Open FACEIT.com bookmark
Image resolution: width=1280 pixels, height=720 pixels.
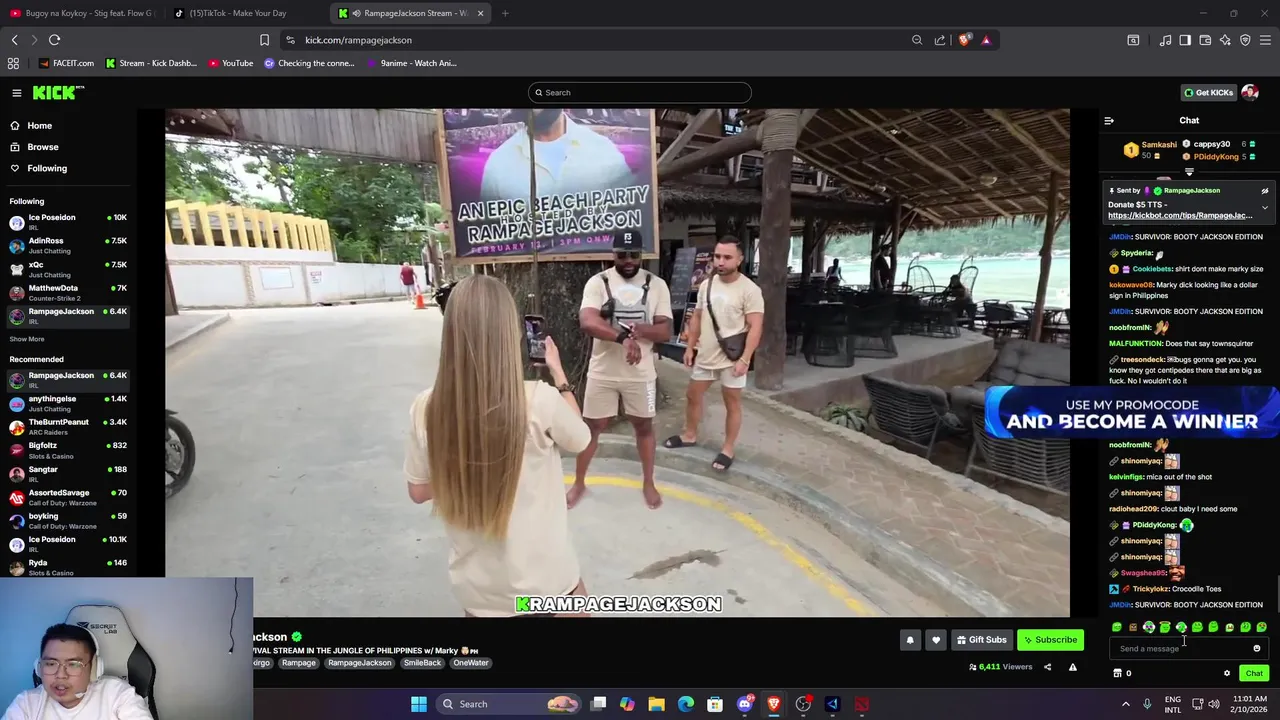click(x=67, y=63)
